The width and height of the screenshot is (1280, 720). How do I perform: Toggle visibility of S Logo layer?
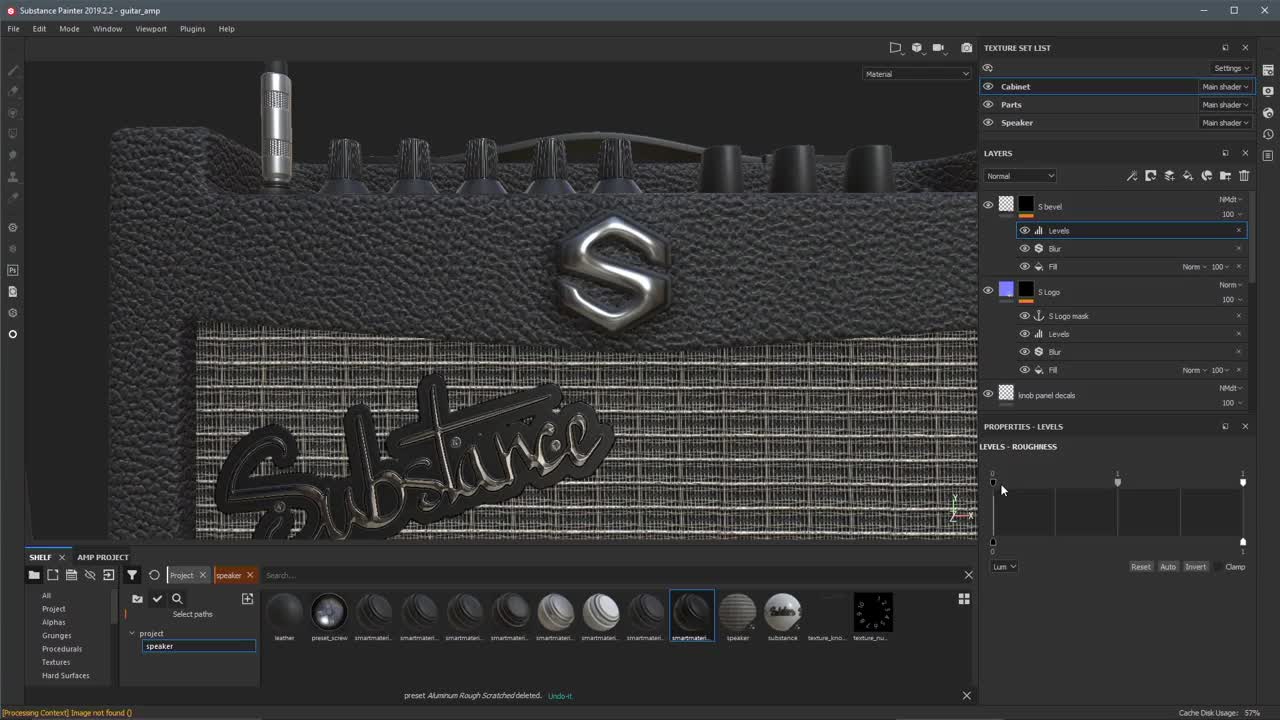pos(988,291)
